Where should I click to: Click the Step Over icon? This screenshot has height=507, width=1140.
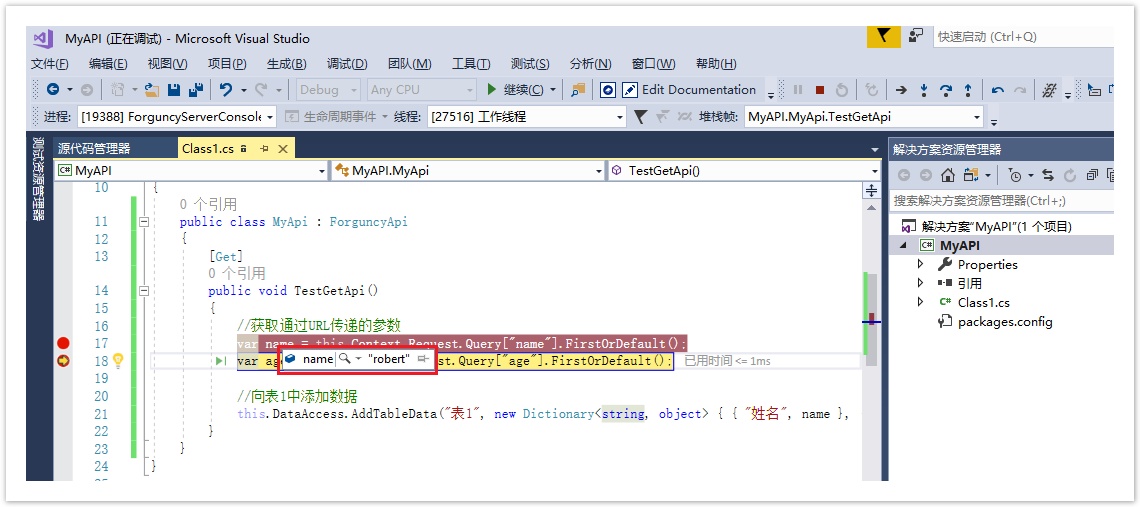946,90
